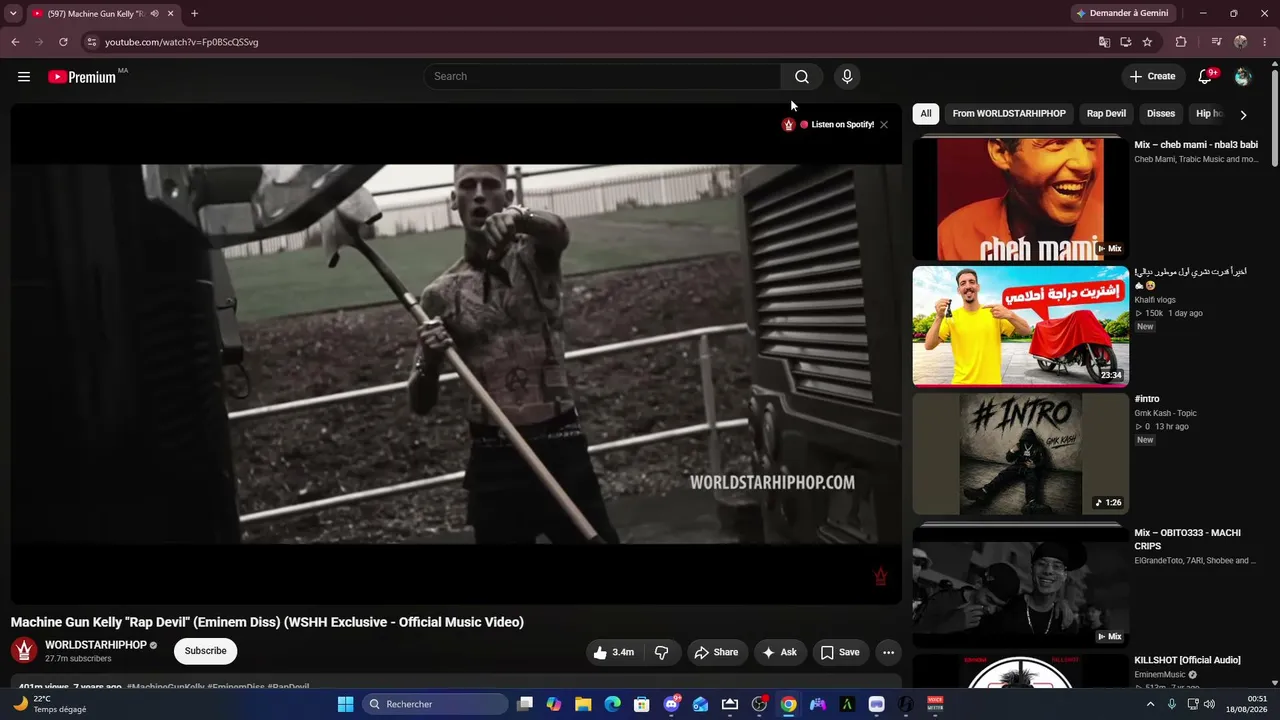
Task: Open Microsoft Edge from the taskbar
Action: click(612, 704)
